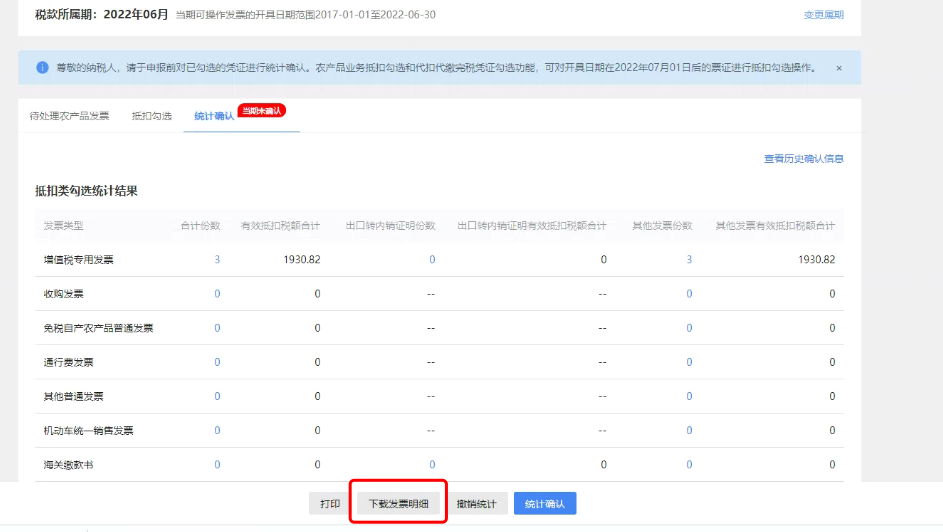943x532 pixels.
Task: Open the 免税自产农产品普通发票 其他发票份数 link 0
Action: [x=689, y=328]
